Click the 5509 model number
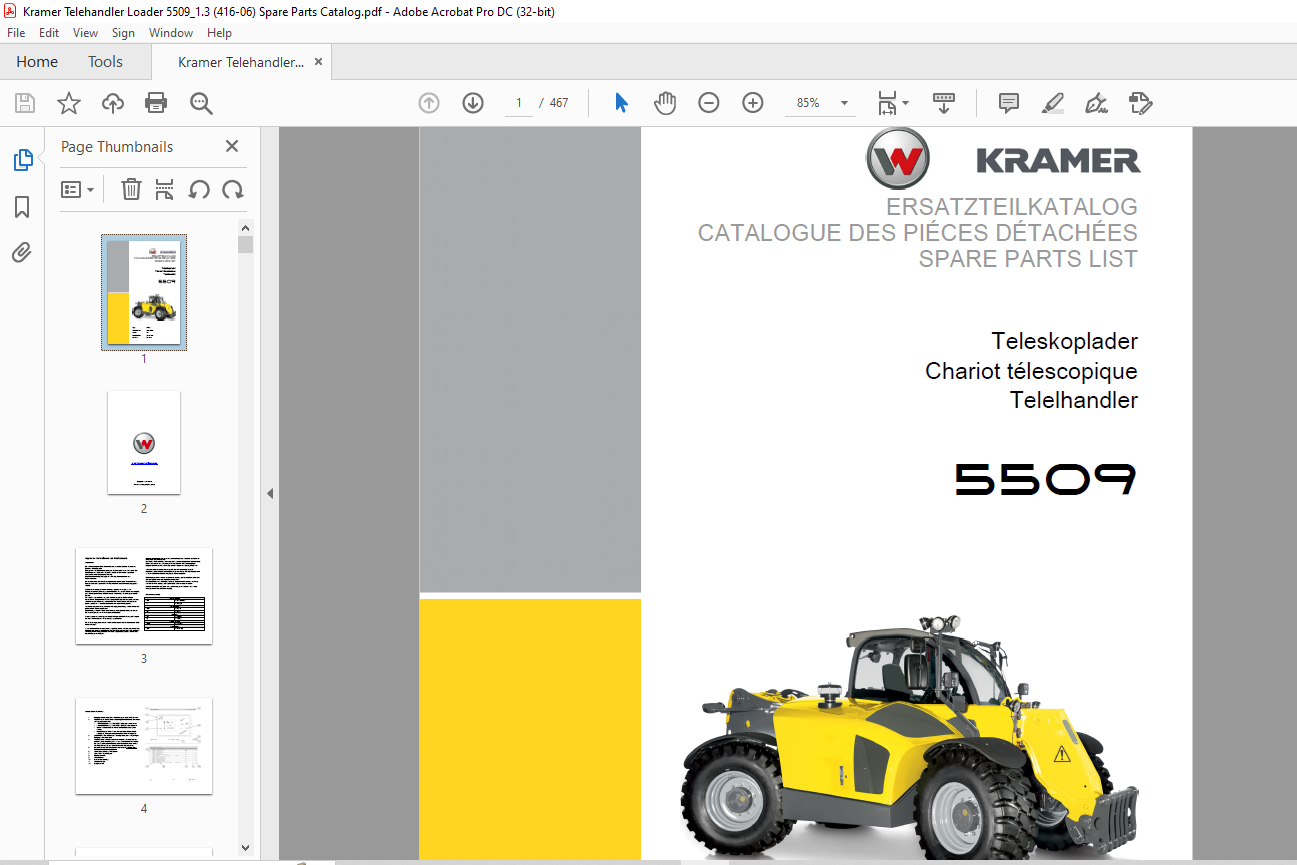Screen dimensions: 1297x865 click(x=1046, y=479)
